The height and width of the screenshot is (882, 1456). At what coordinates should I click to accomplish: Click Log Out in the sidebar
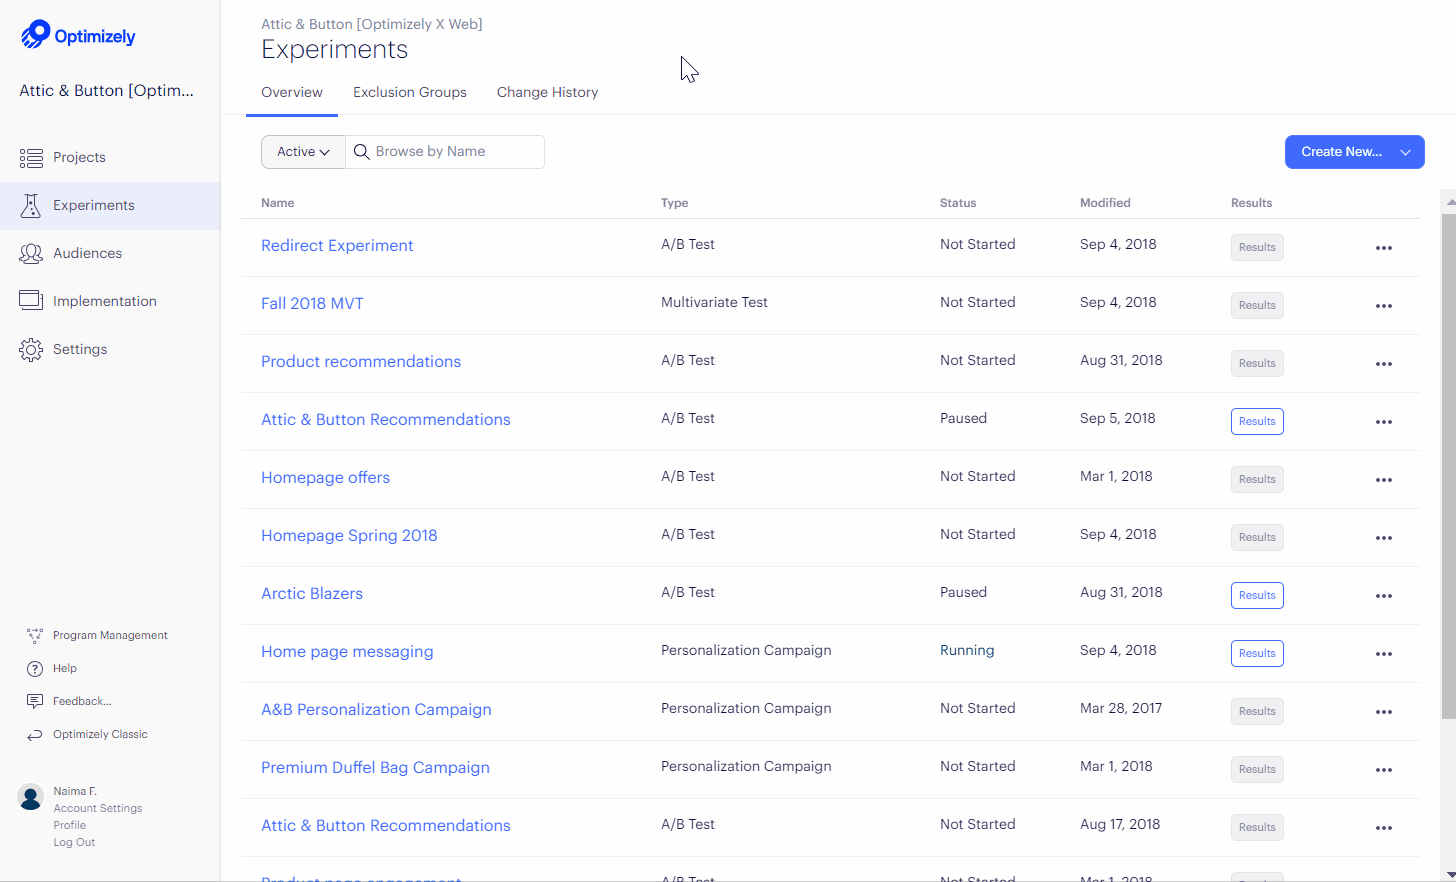pos(73,842)
